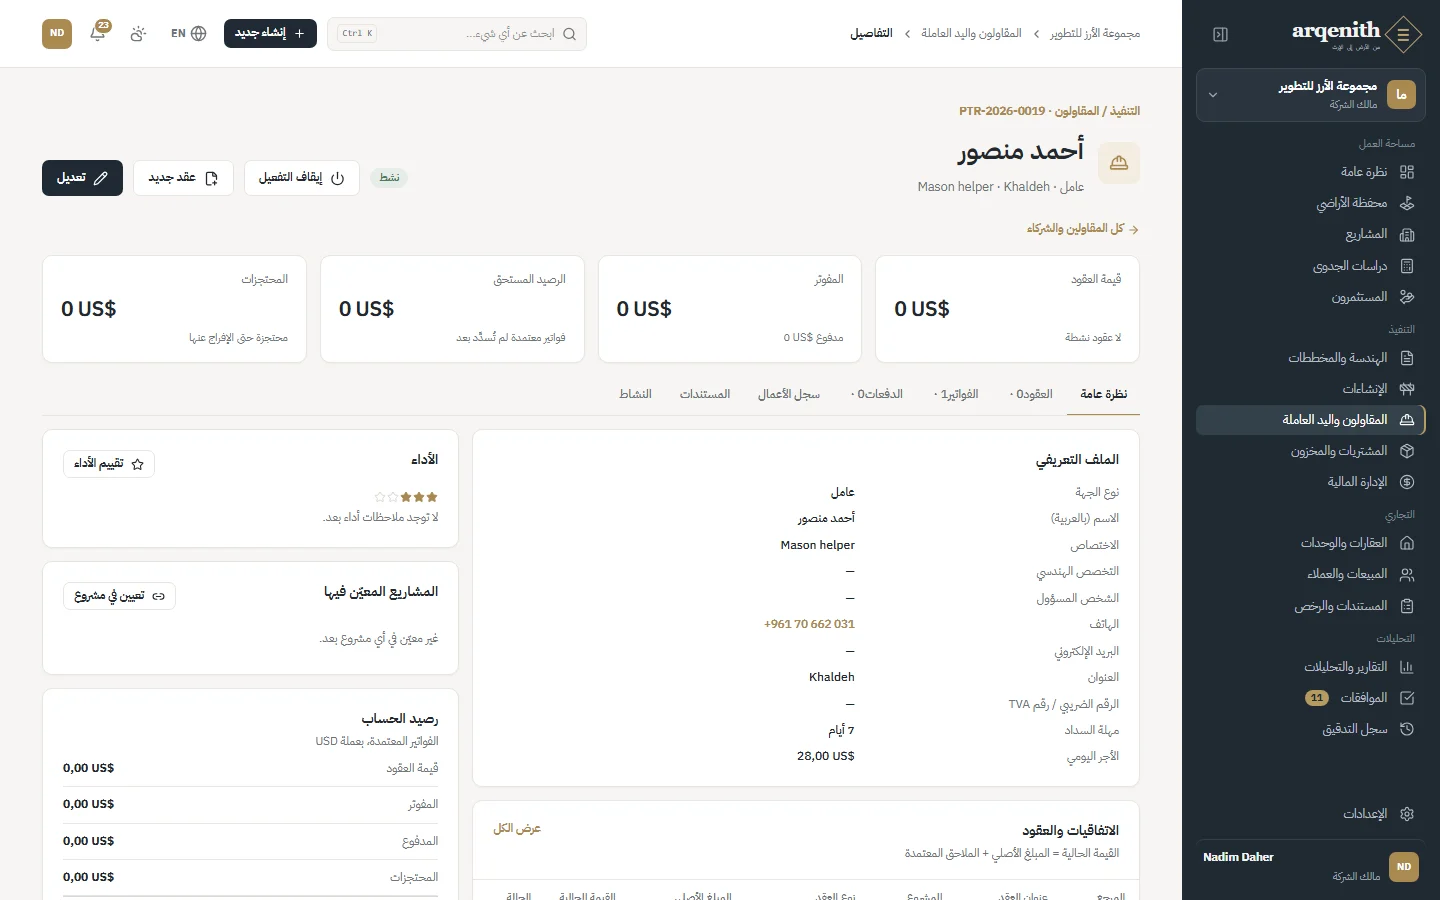Open الإنشاءات in sidebar

click(1311, 389)
